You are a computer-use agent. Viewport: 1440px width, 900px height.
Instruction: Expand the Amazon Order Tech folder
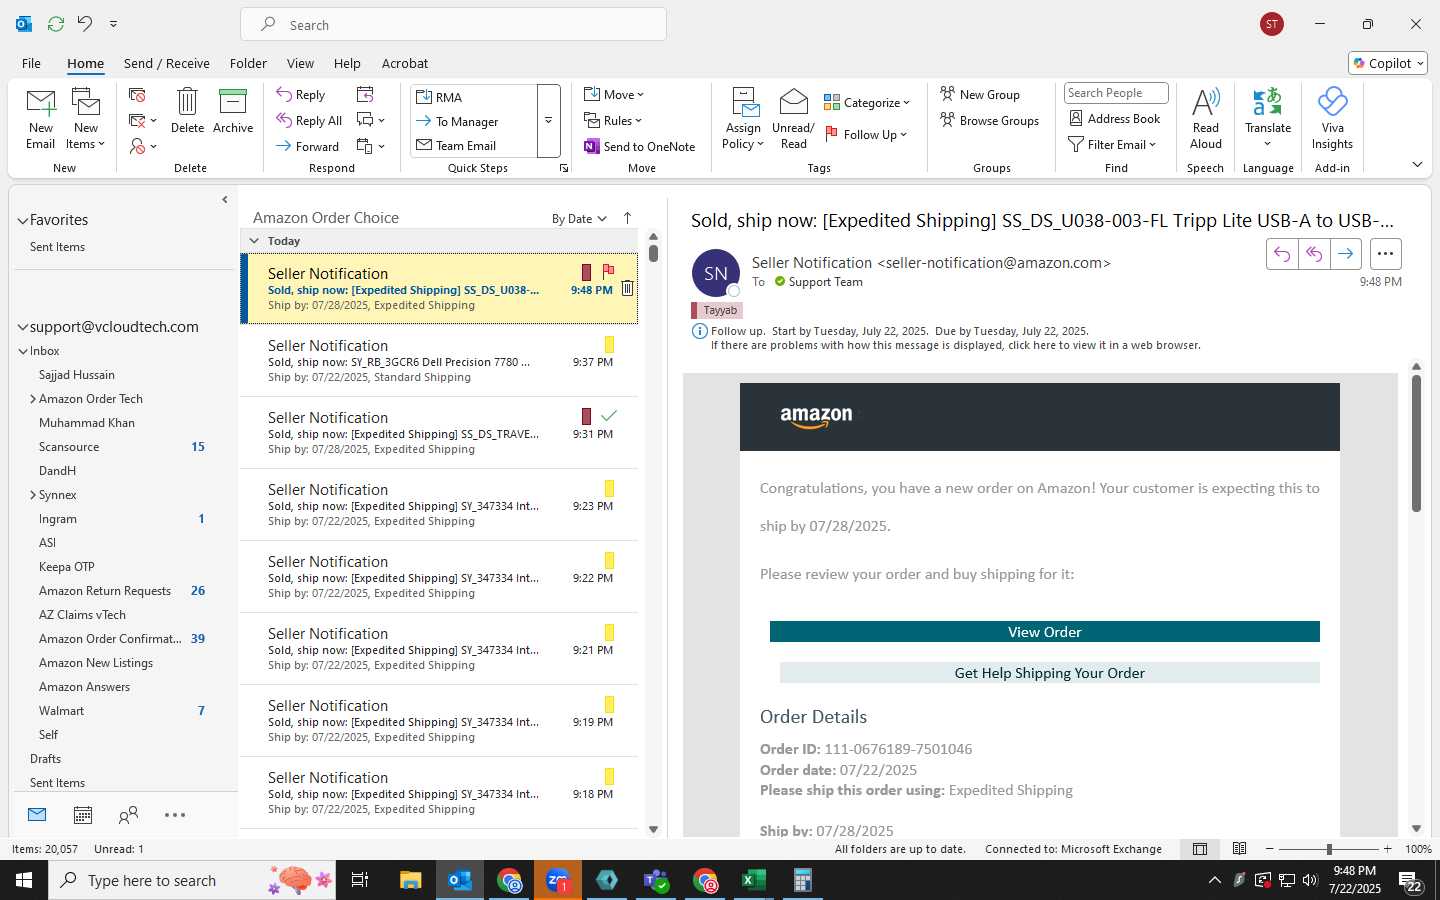click(x=33, y=399)
